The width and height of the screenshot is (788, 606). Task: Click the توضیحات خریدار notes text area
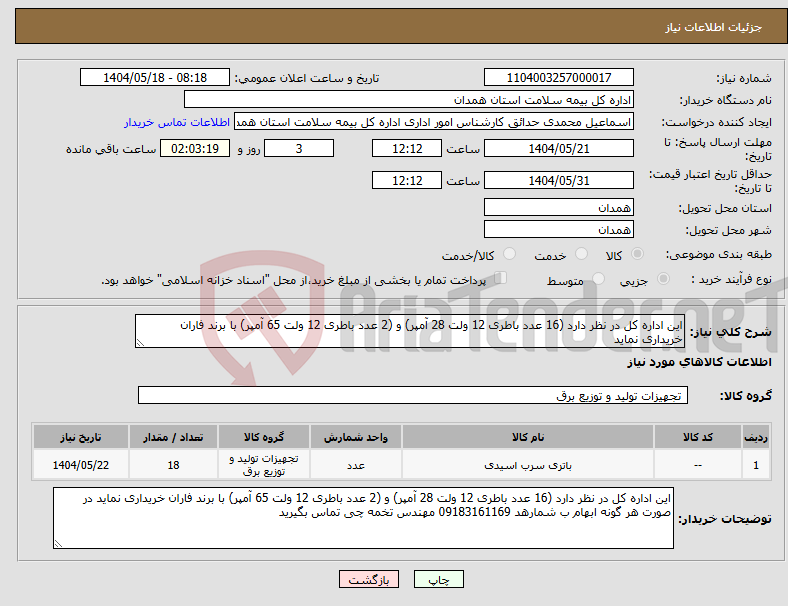(363, 518)
